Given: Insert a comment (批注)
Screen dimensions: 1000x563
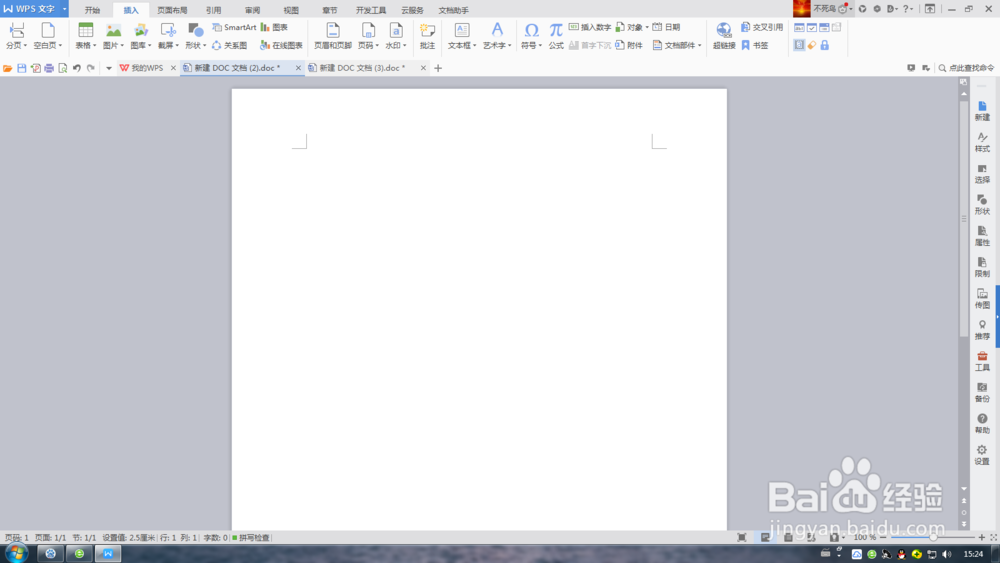Looking at the screenshot, I should pyautogui.click(x=427, y=35).
